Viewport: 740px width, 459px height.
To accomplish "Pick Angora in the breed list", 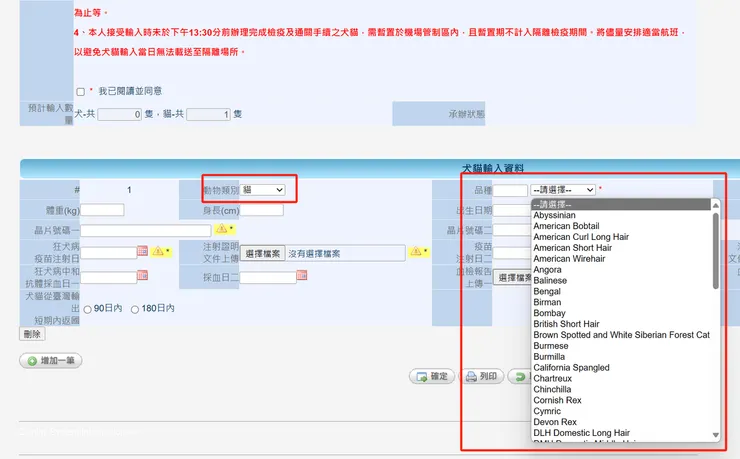I will pos(621,269).
